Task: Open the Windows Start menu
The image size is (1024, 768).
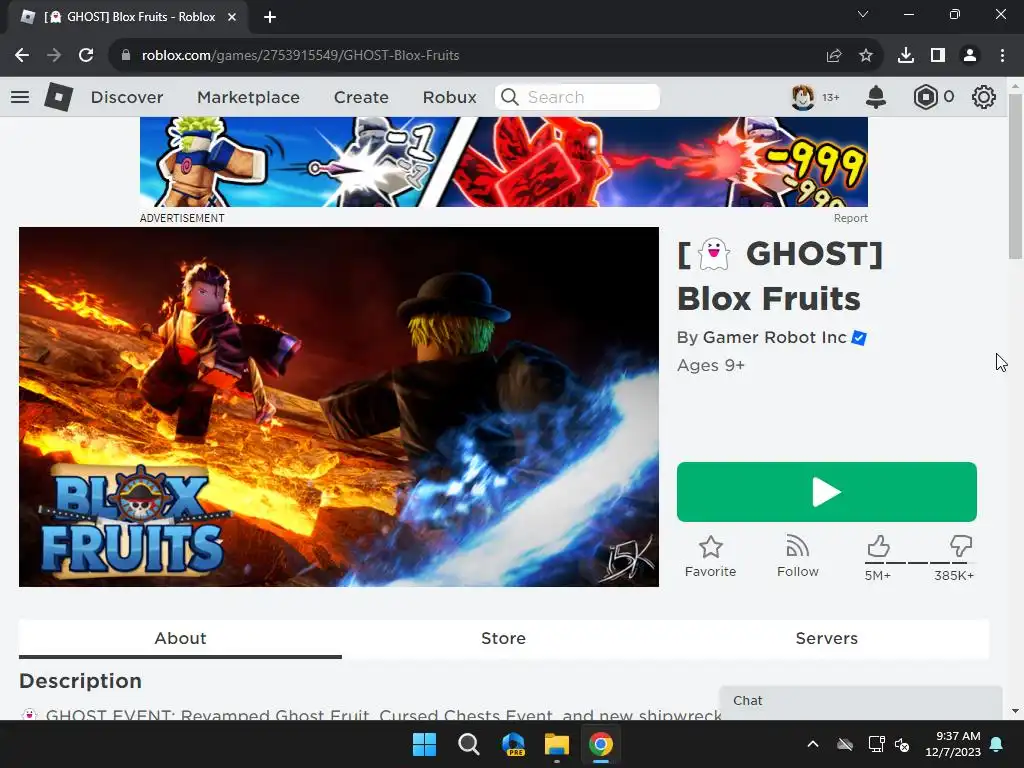Action: 424,744
